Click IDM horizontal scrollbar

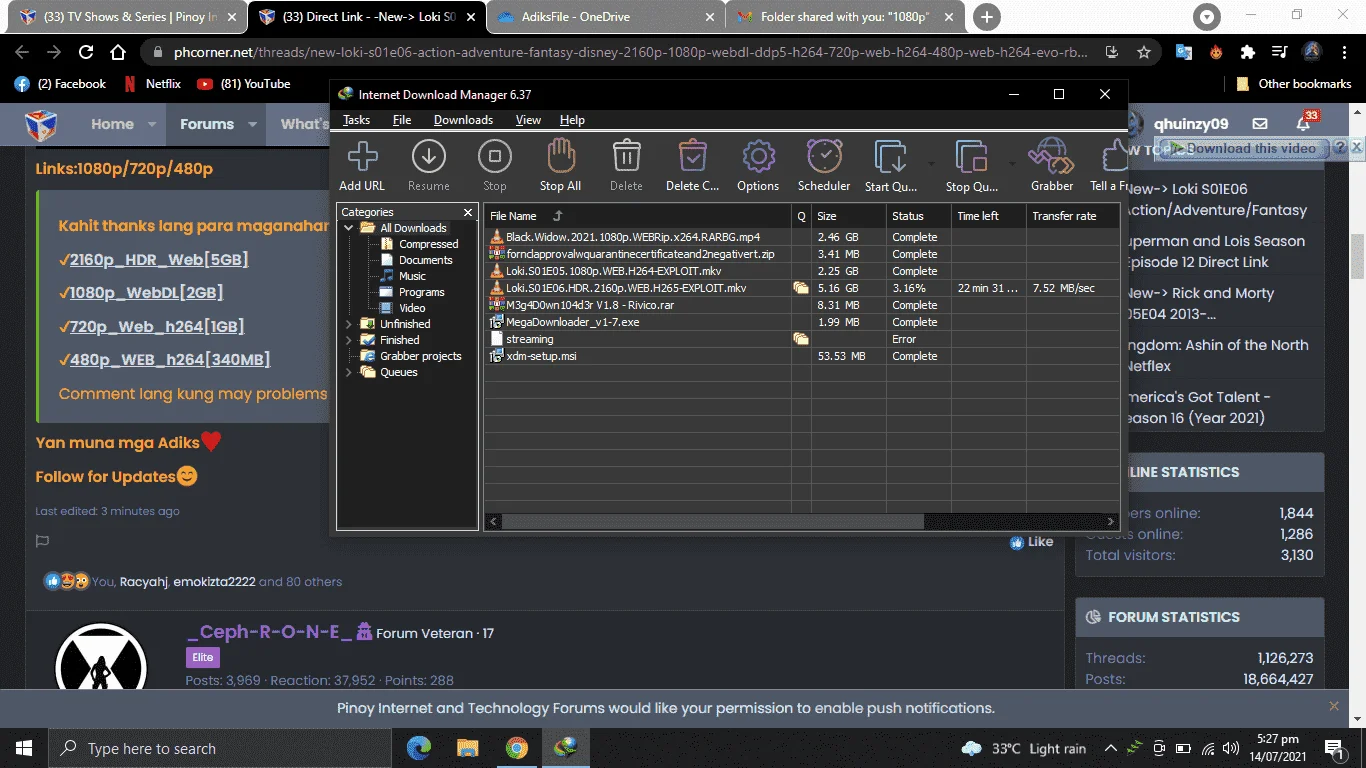coord(713,521)
